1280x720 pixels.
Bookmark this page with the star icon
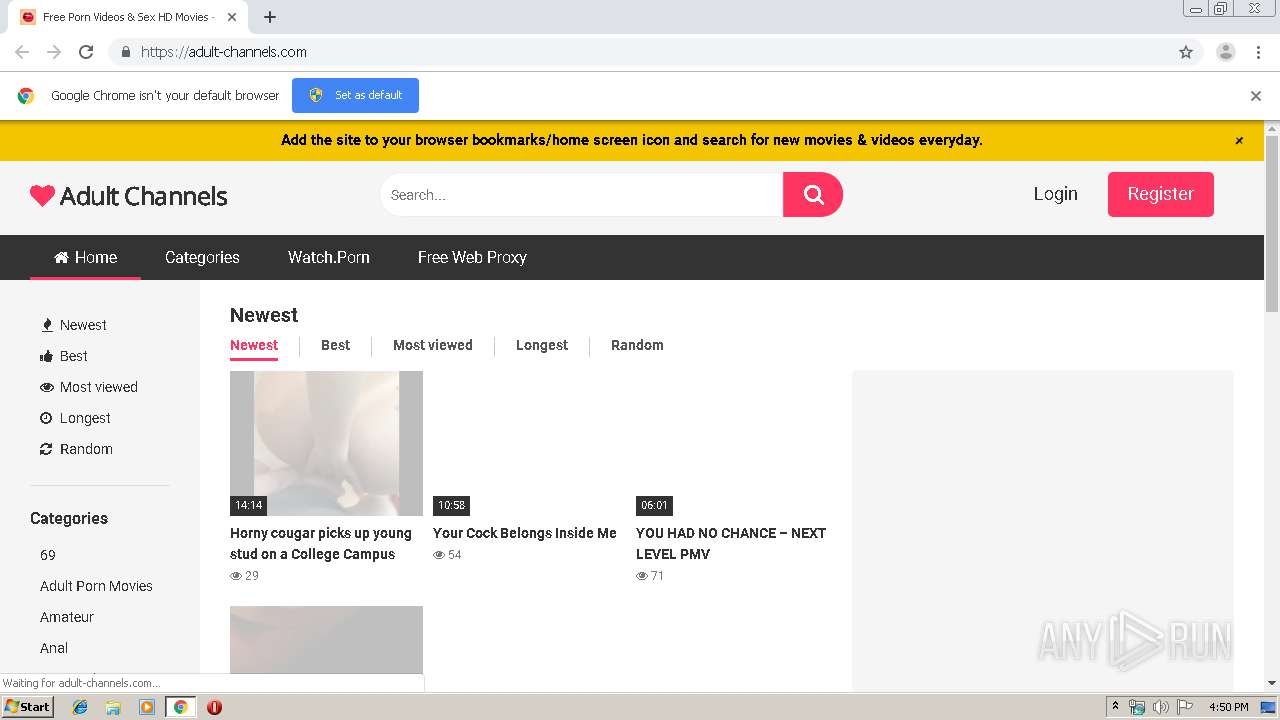1186,52
